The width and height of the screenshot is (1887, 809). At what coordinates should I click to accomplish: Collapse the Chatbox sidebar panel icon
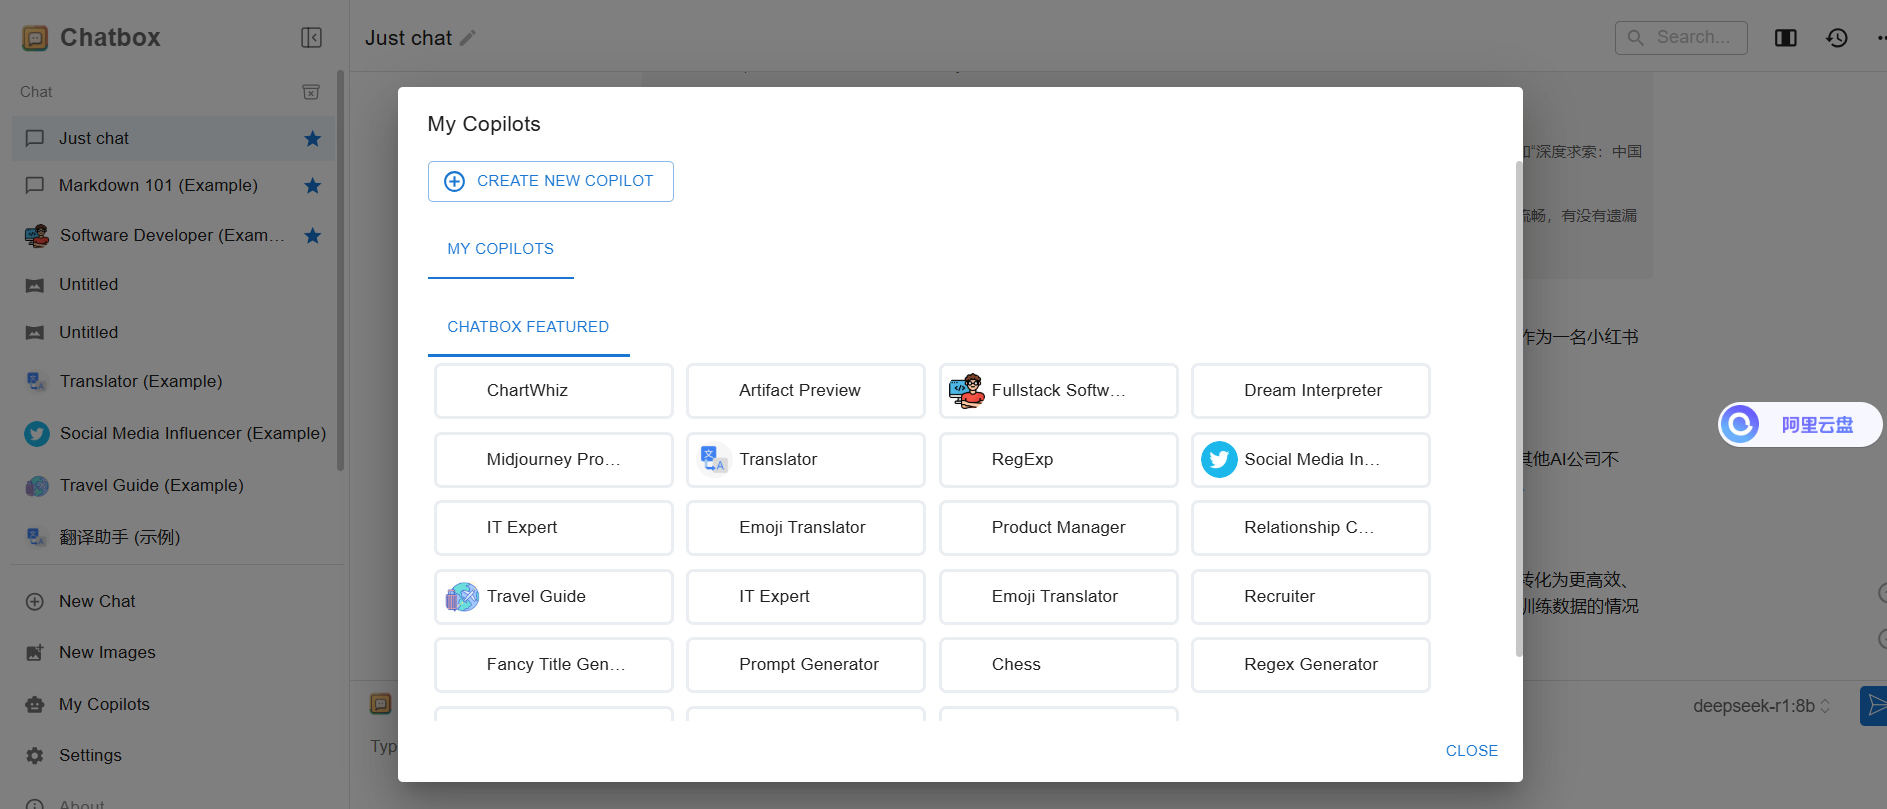click(x=311, y=38)
